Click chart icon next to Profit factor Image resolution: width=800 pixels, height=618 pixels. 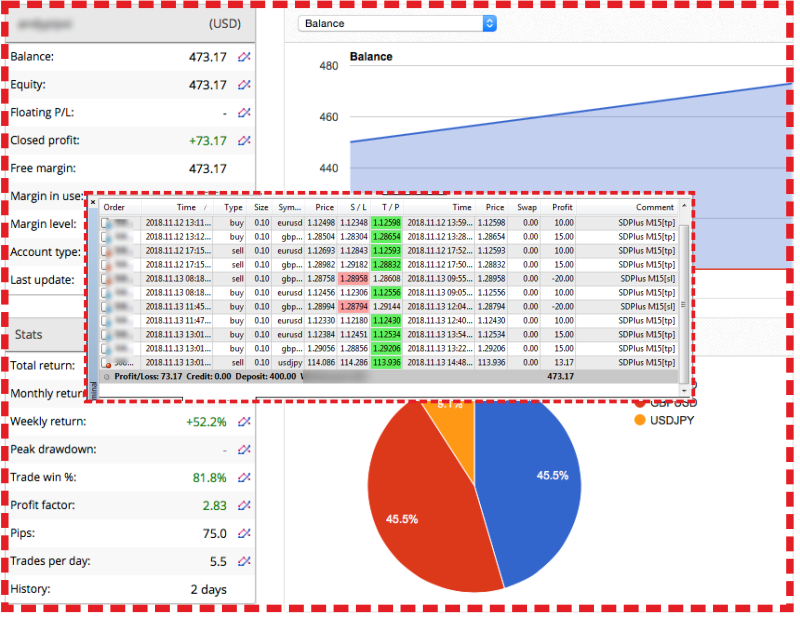pos(244,505)
